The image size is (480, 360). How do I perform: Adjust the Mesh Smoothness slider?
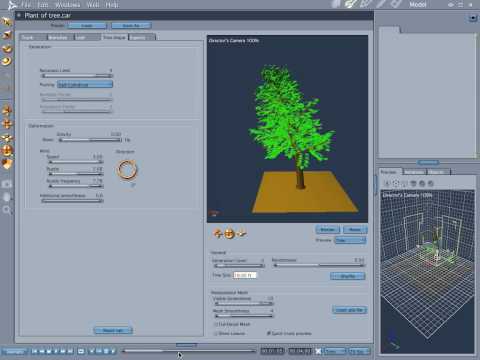click(244, 316)
